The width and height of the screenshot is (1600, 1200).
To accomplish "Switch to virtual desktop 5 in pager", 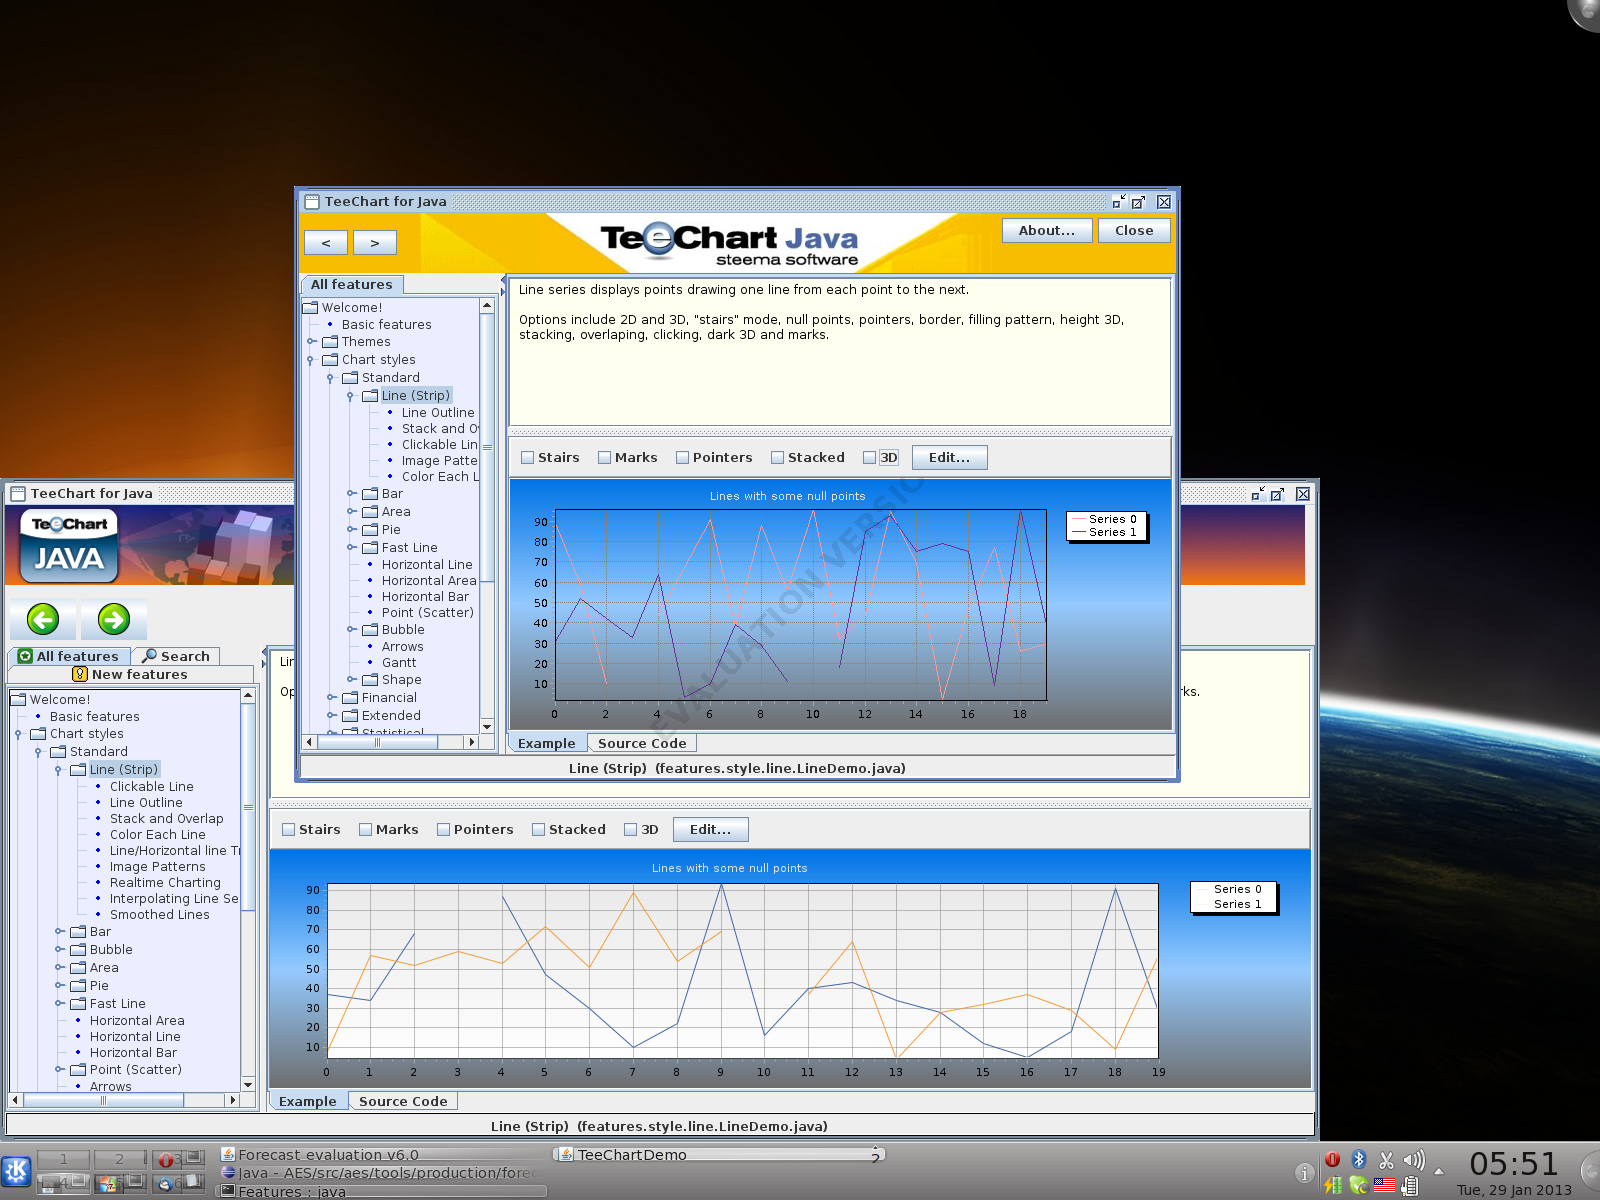I will [120, 1184].
